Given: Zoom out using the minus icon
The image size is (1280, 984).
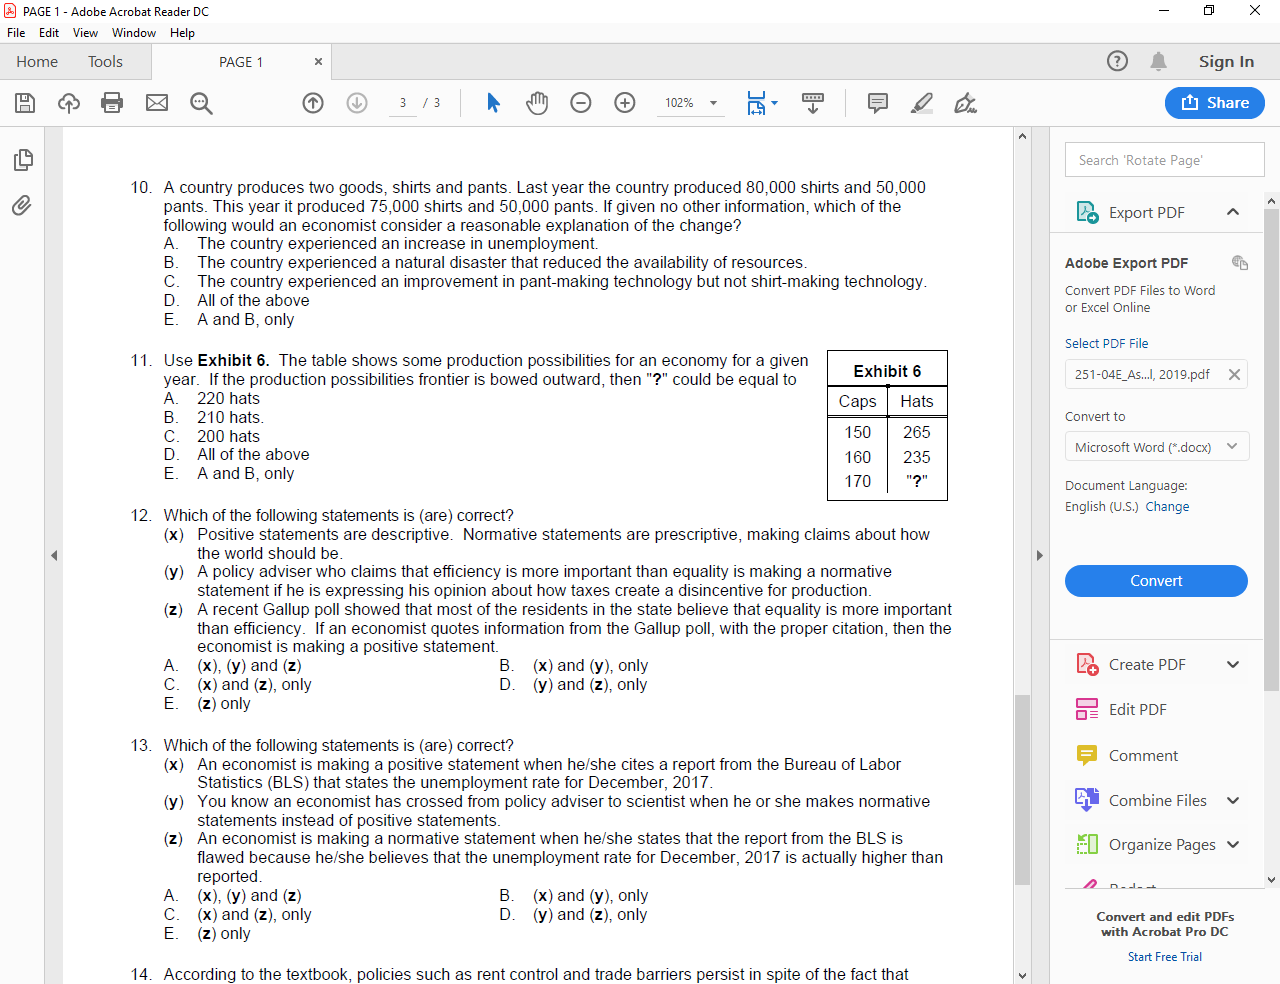Looking at the screenshot, I should 581,102.
